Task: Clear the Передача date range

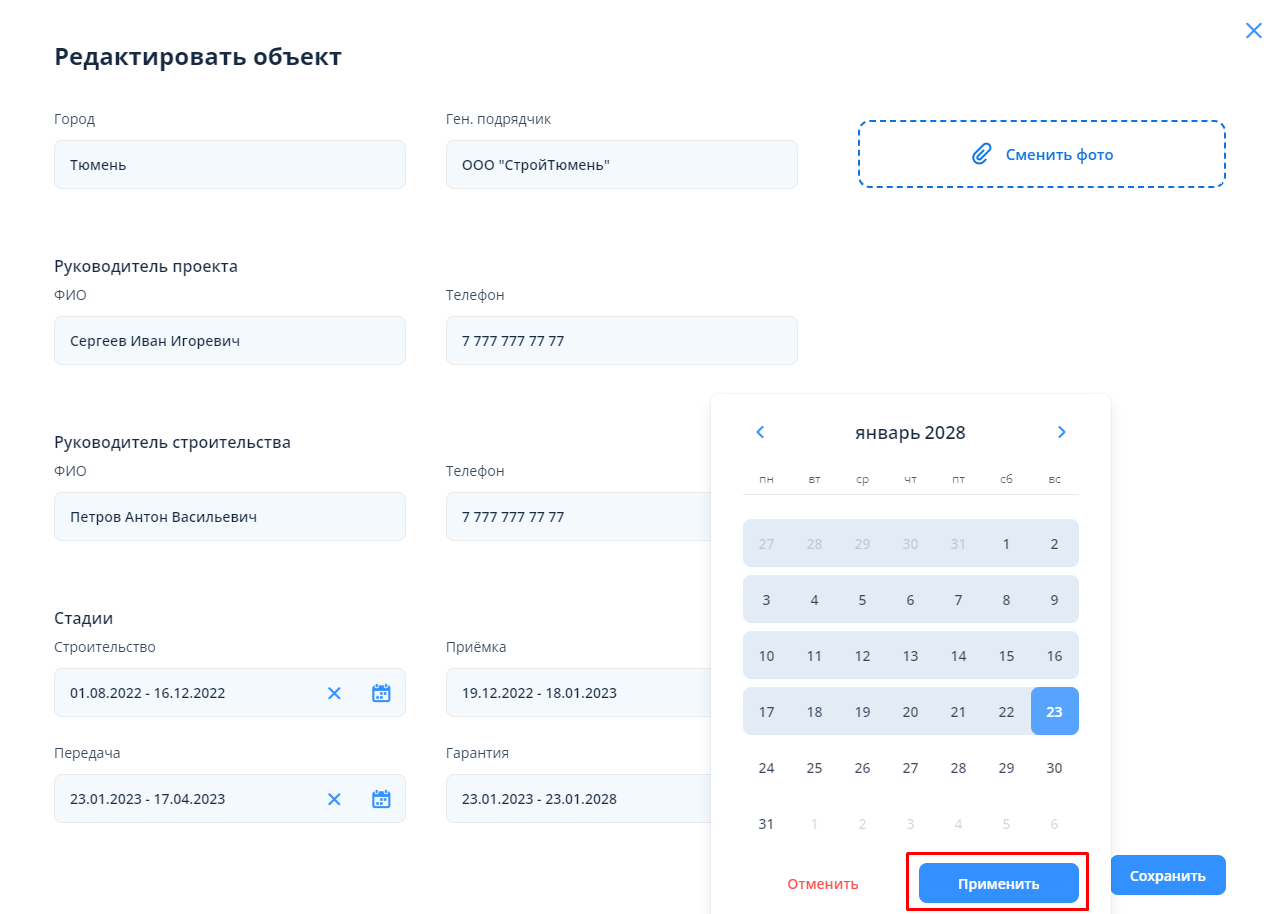Action: pyautogui.click(x=334, y=799)
